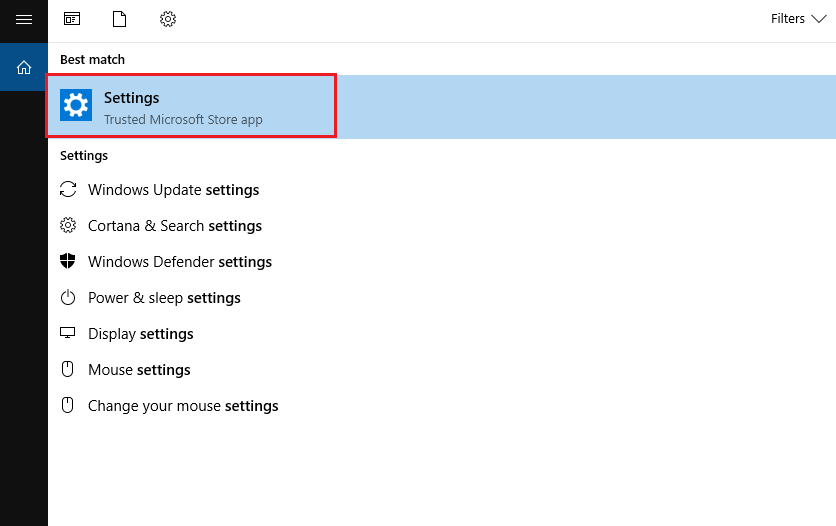Click the 'Best match' heading
Image resolution: width=836 pixels, height=526 pixels.
92,59
